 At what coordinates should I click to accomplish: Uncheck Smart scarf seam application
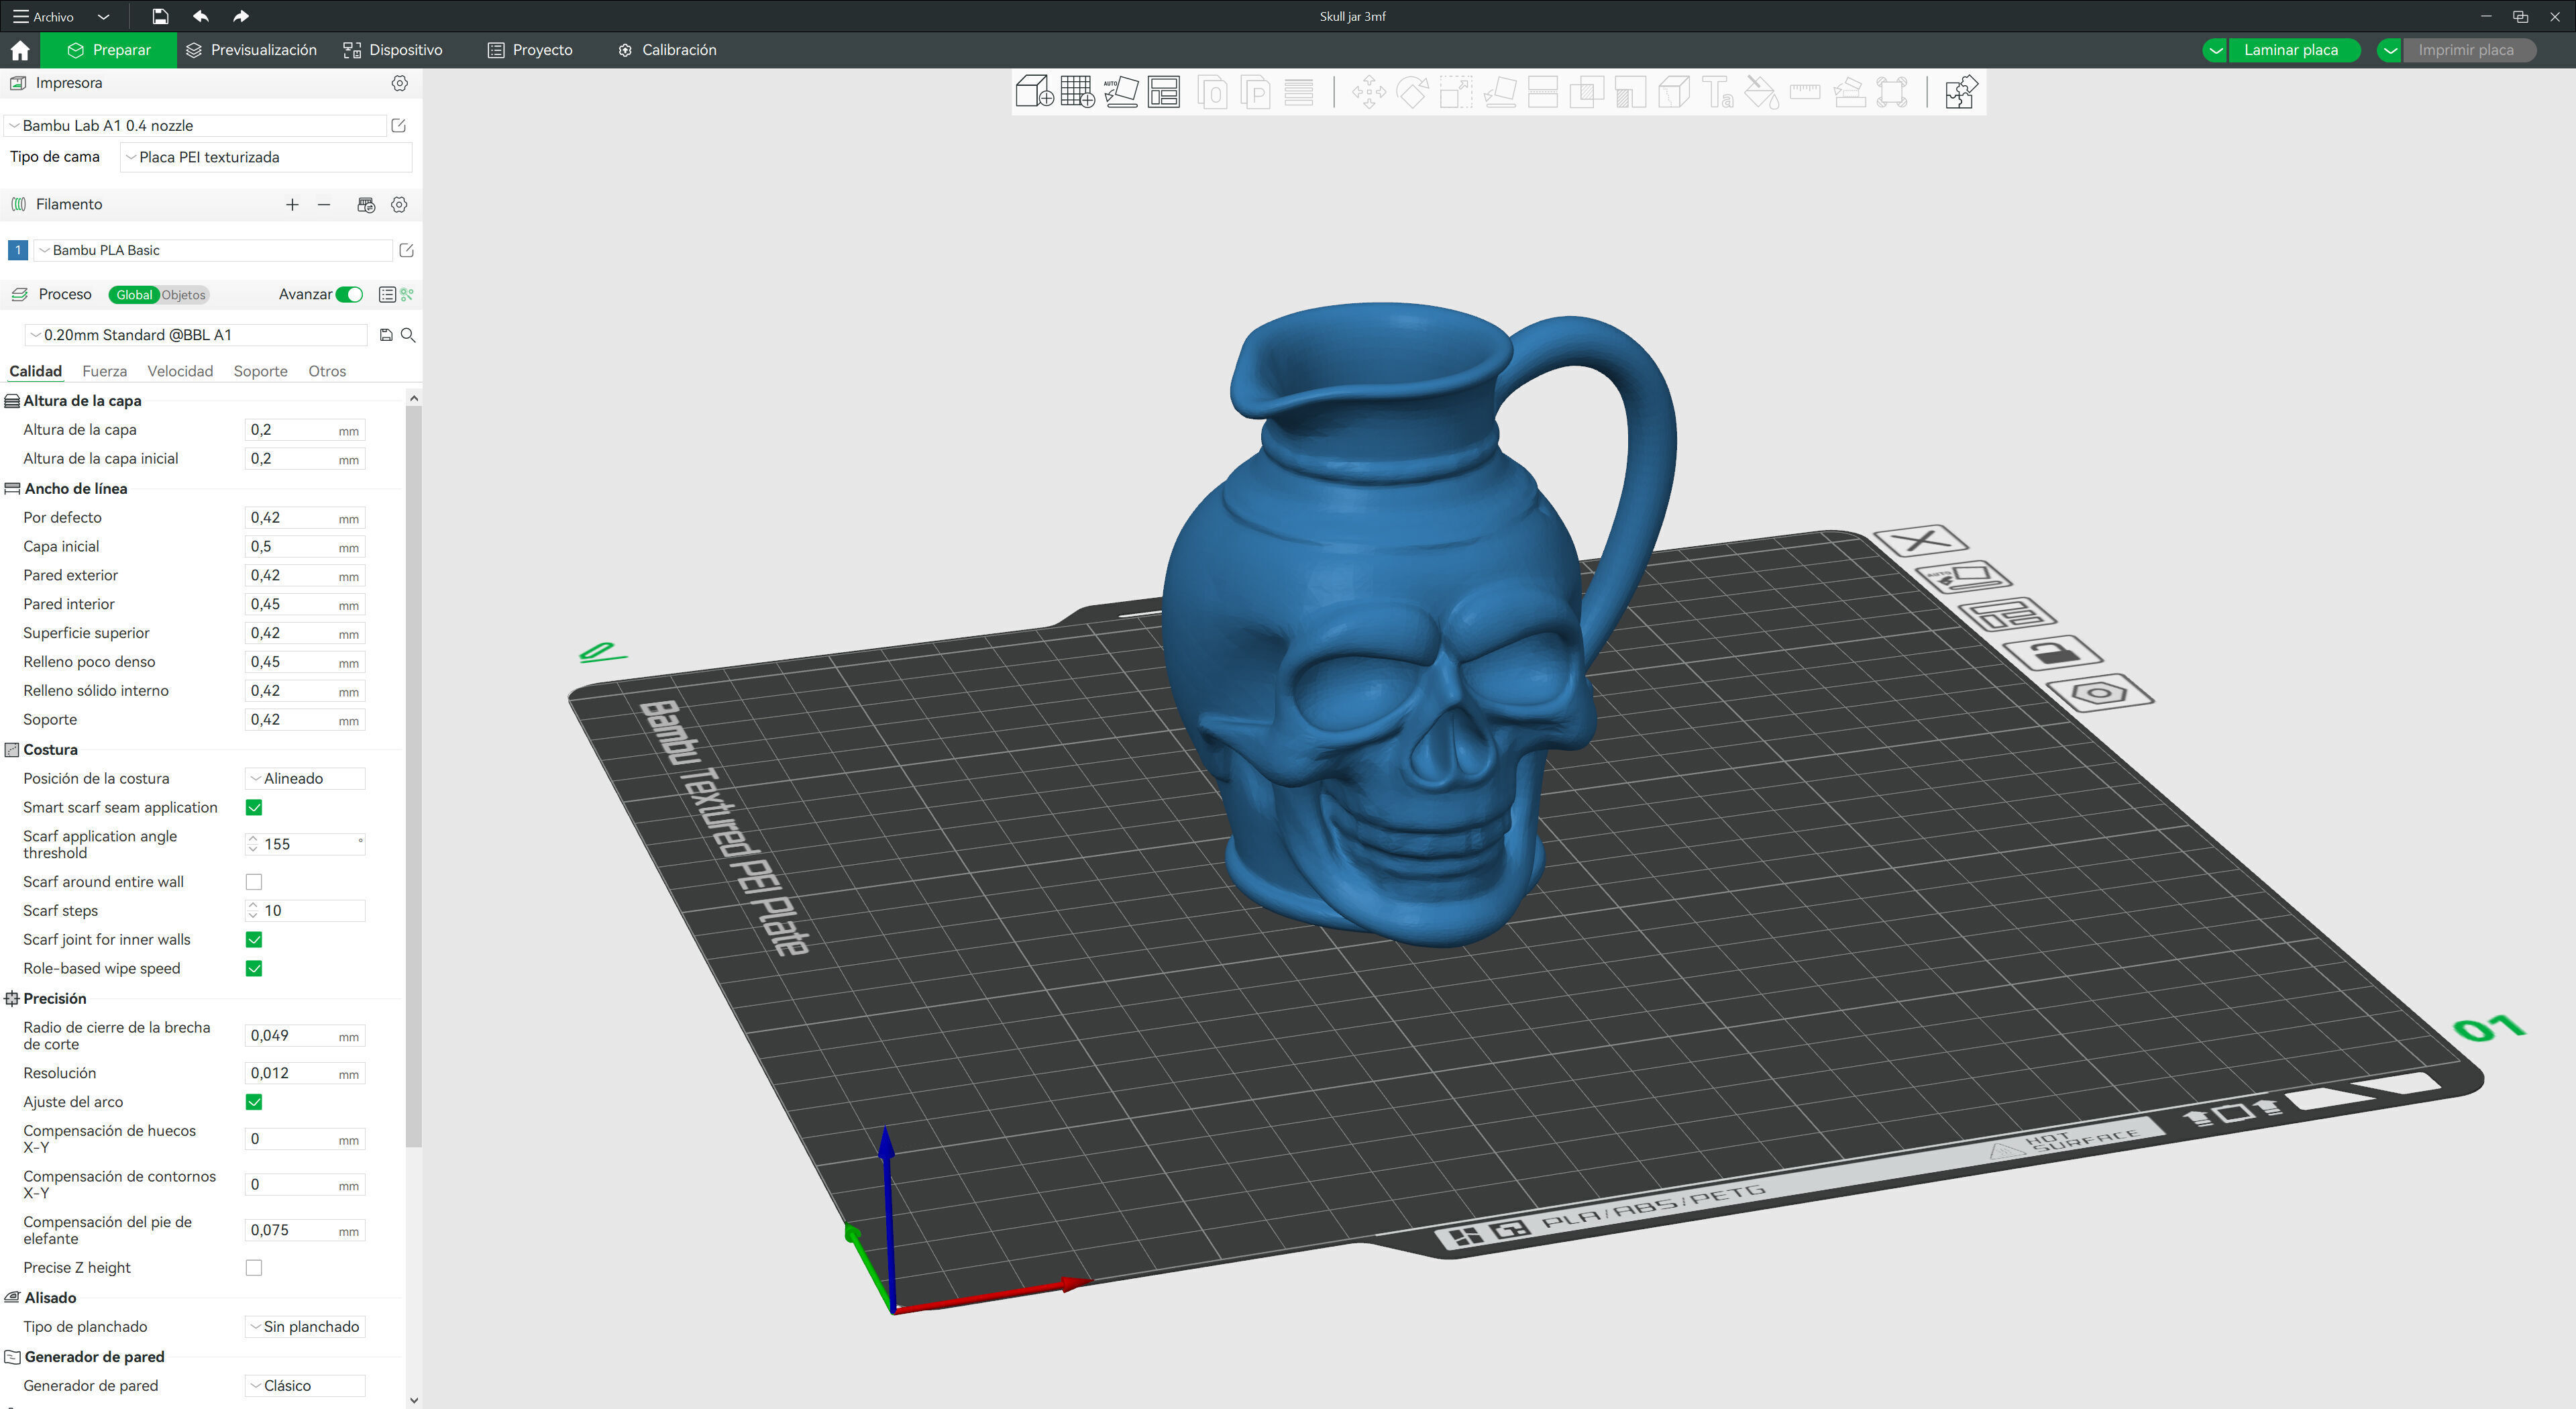[x=254, y=807]
